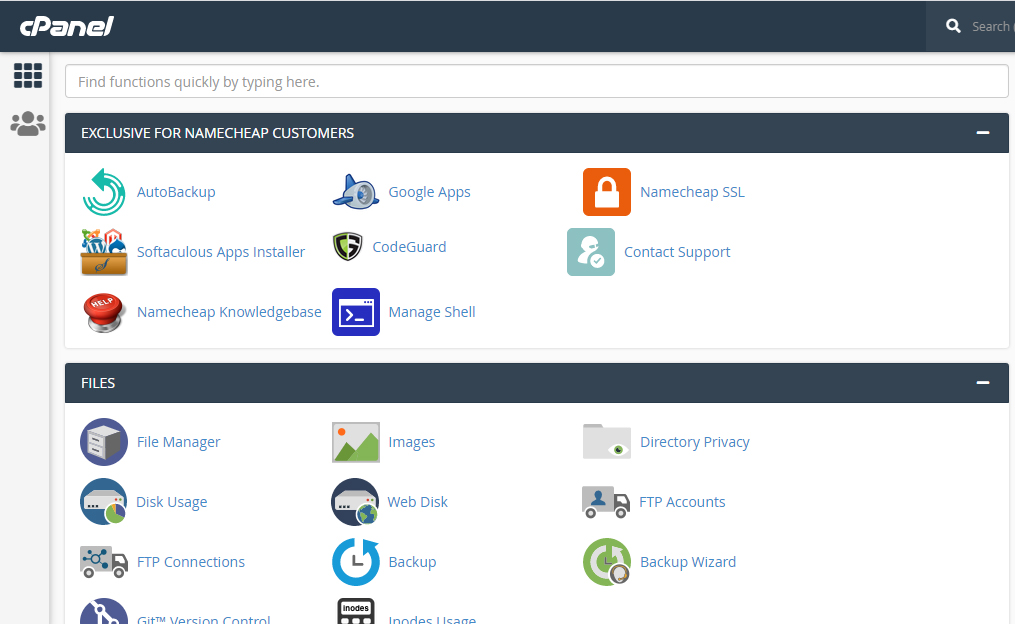Click the Namecheap SSL link
The width and height of the screenshot is (1015, 624).
click(692, 192)
